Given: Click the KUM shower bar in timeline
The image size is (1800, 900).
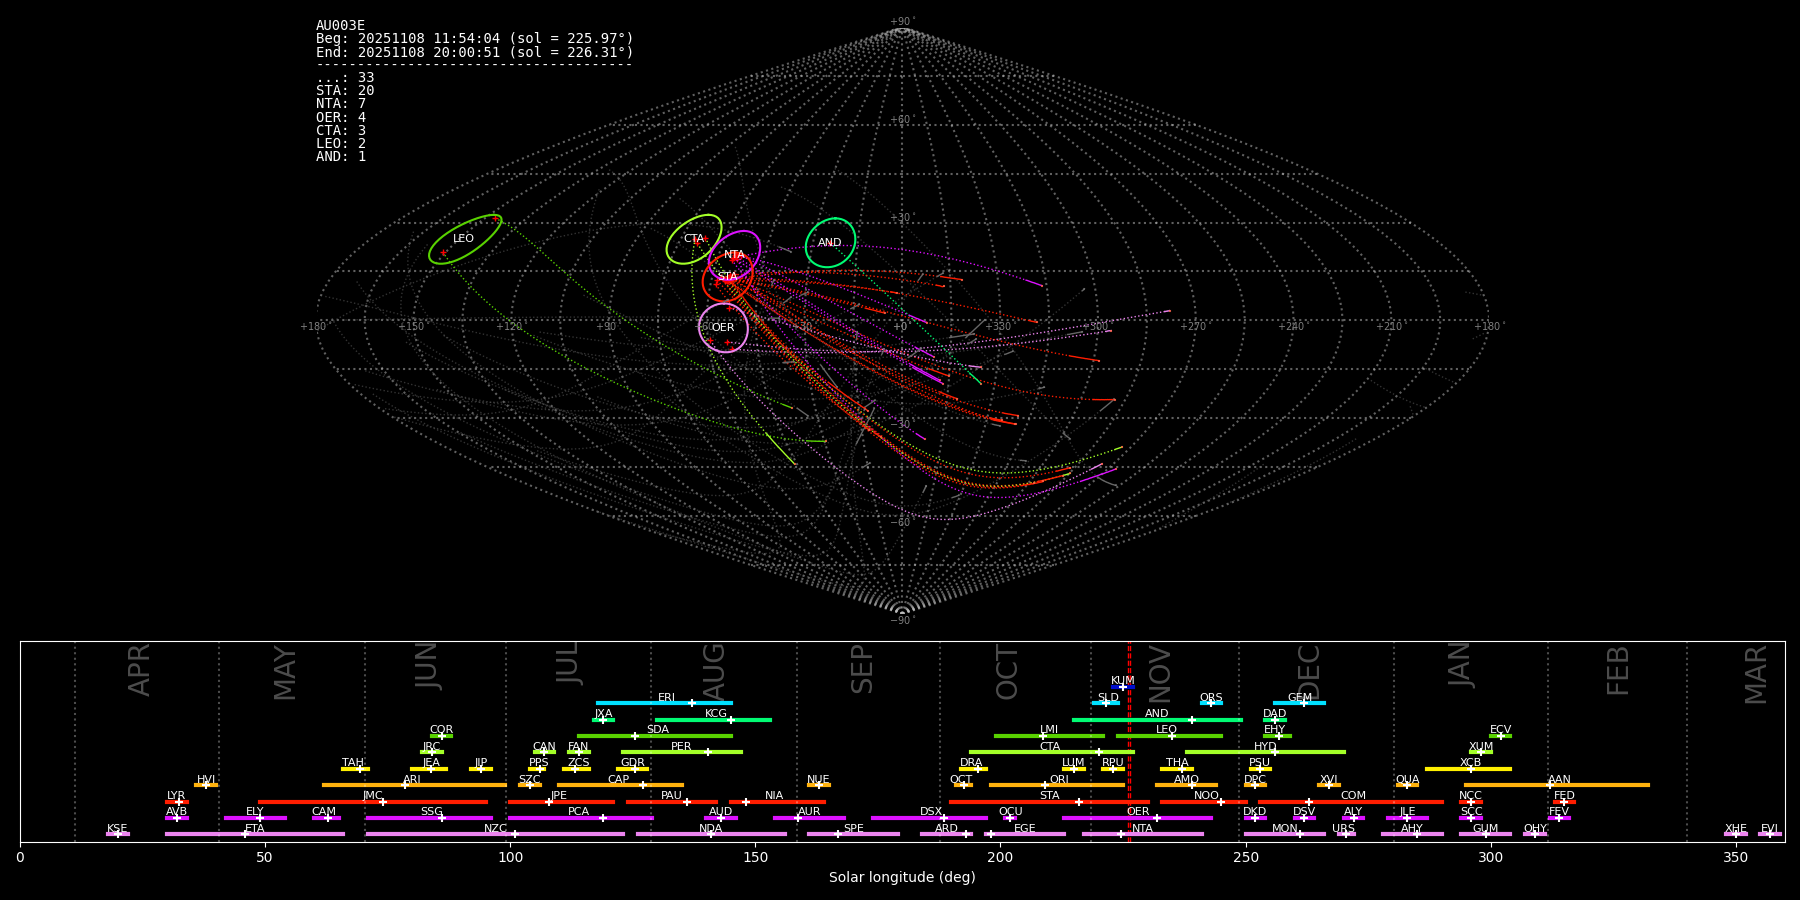Looking at the screenshot, I should pyautogui.click(x=1122, y=687).
